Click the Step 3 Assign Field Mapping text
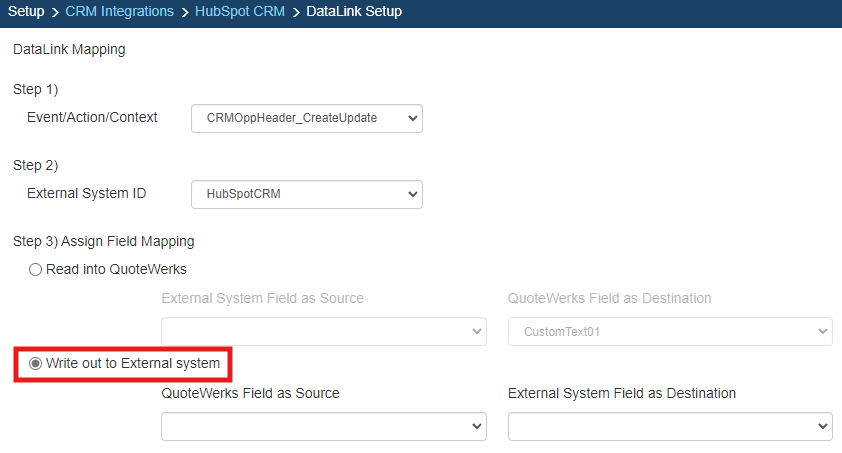 [x=103, y=241]
